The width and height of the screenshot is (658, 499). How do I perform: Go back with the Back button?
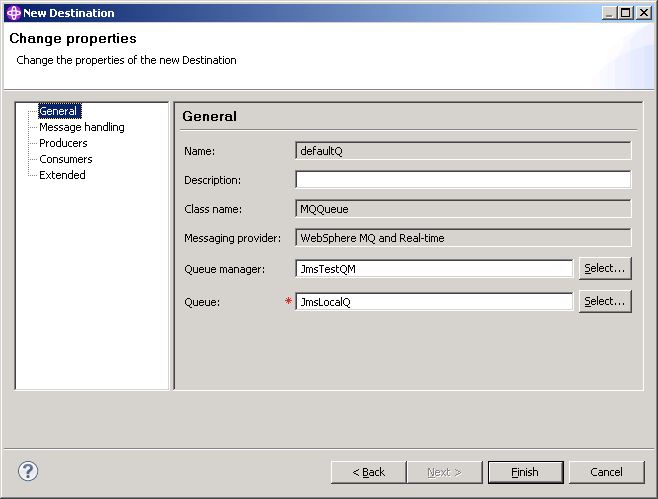[368, 472]
